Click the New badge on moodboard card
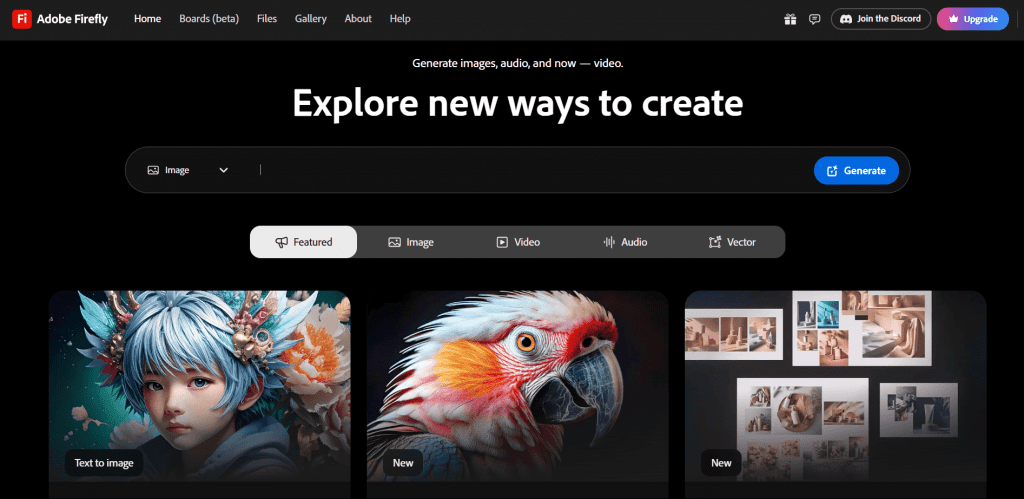This screenshot has width=1024, height=499. [x=721, y=463]
